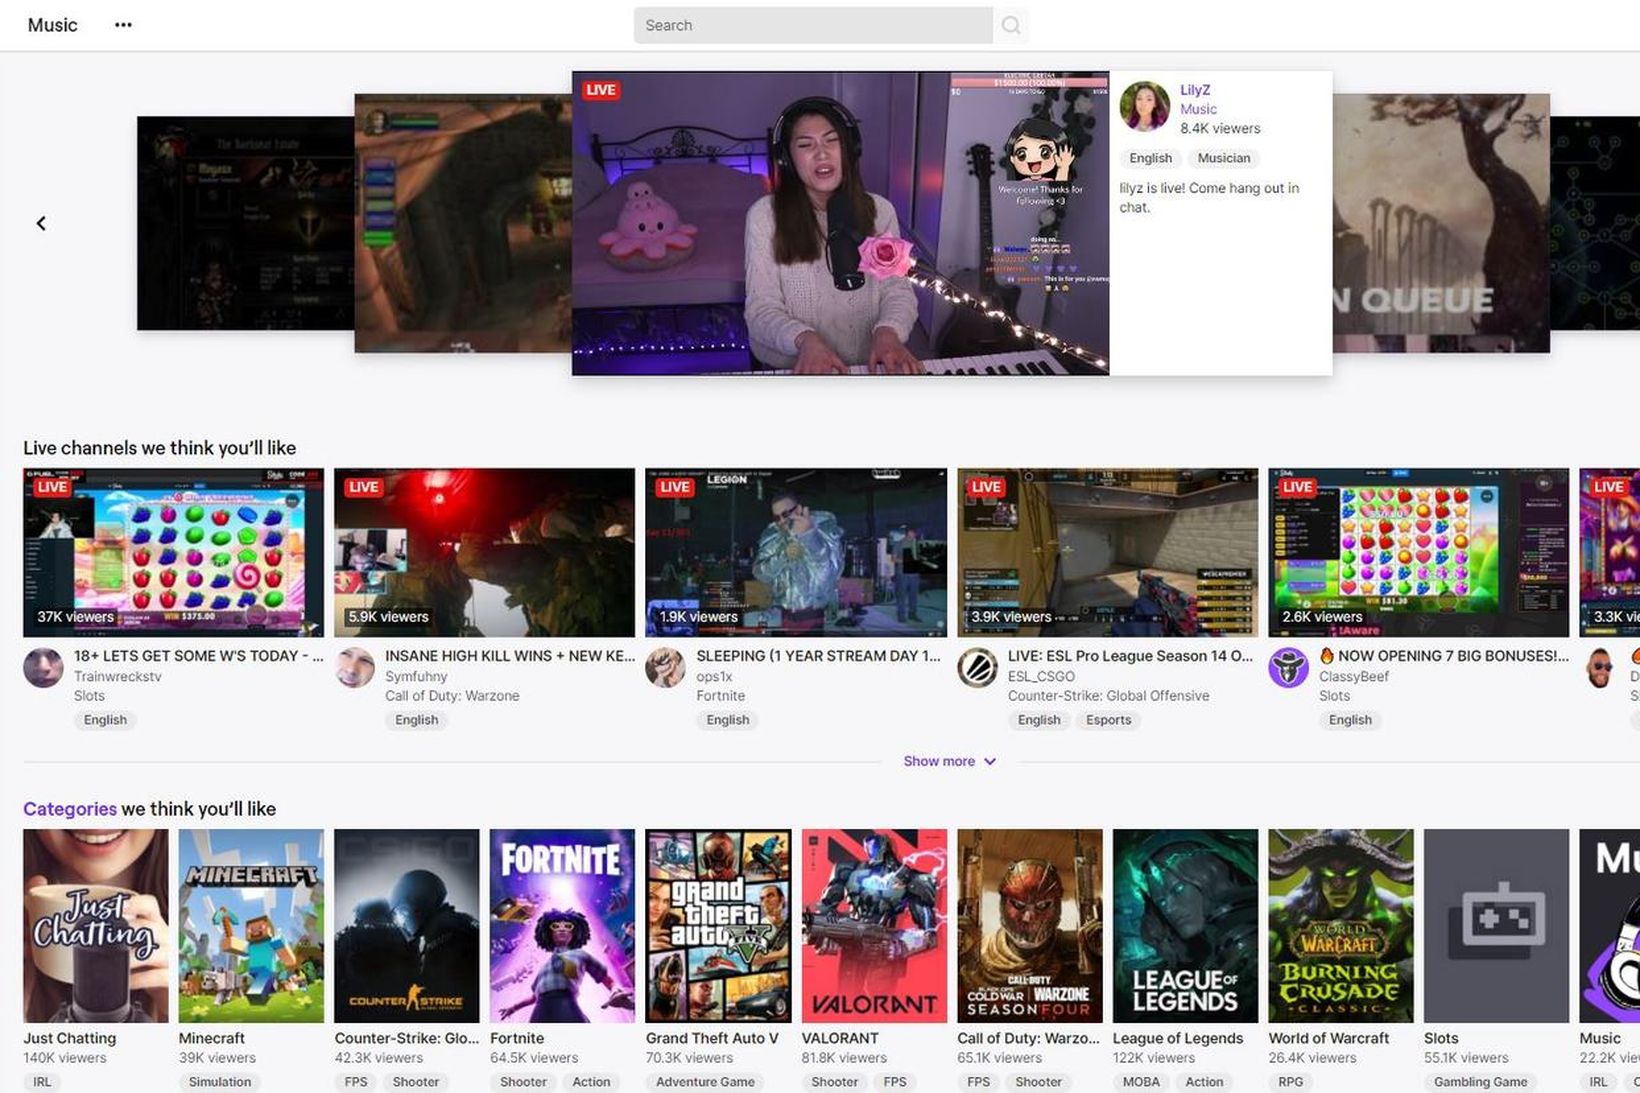Click Grand Theft Auto V category name

(x=712, y=1038)
